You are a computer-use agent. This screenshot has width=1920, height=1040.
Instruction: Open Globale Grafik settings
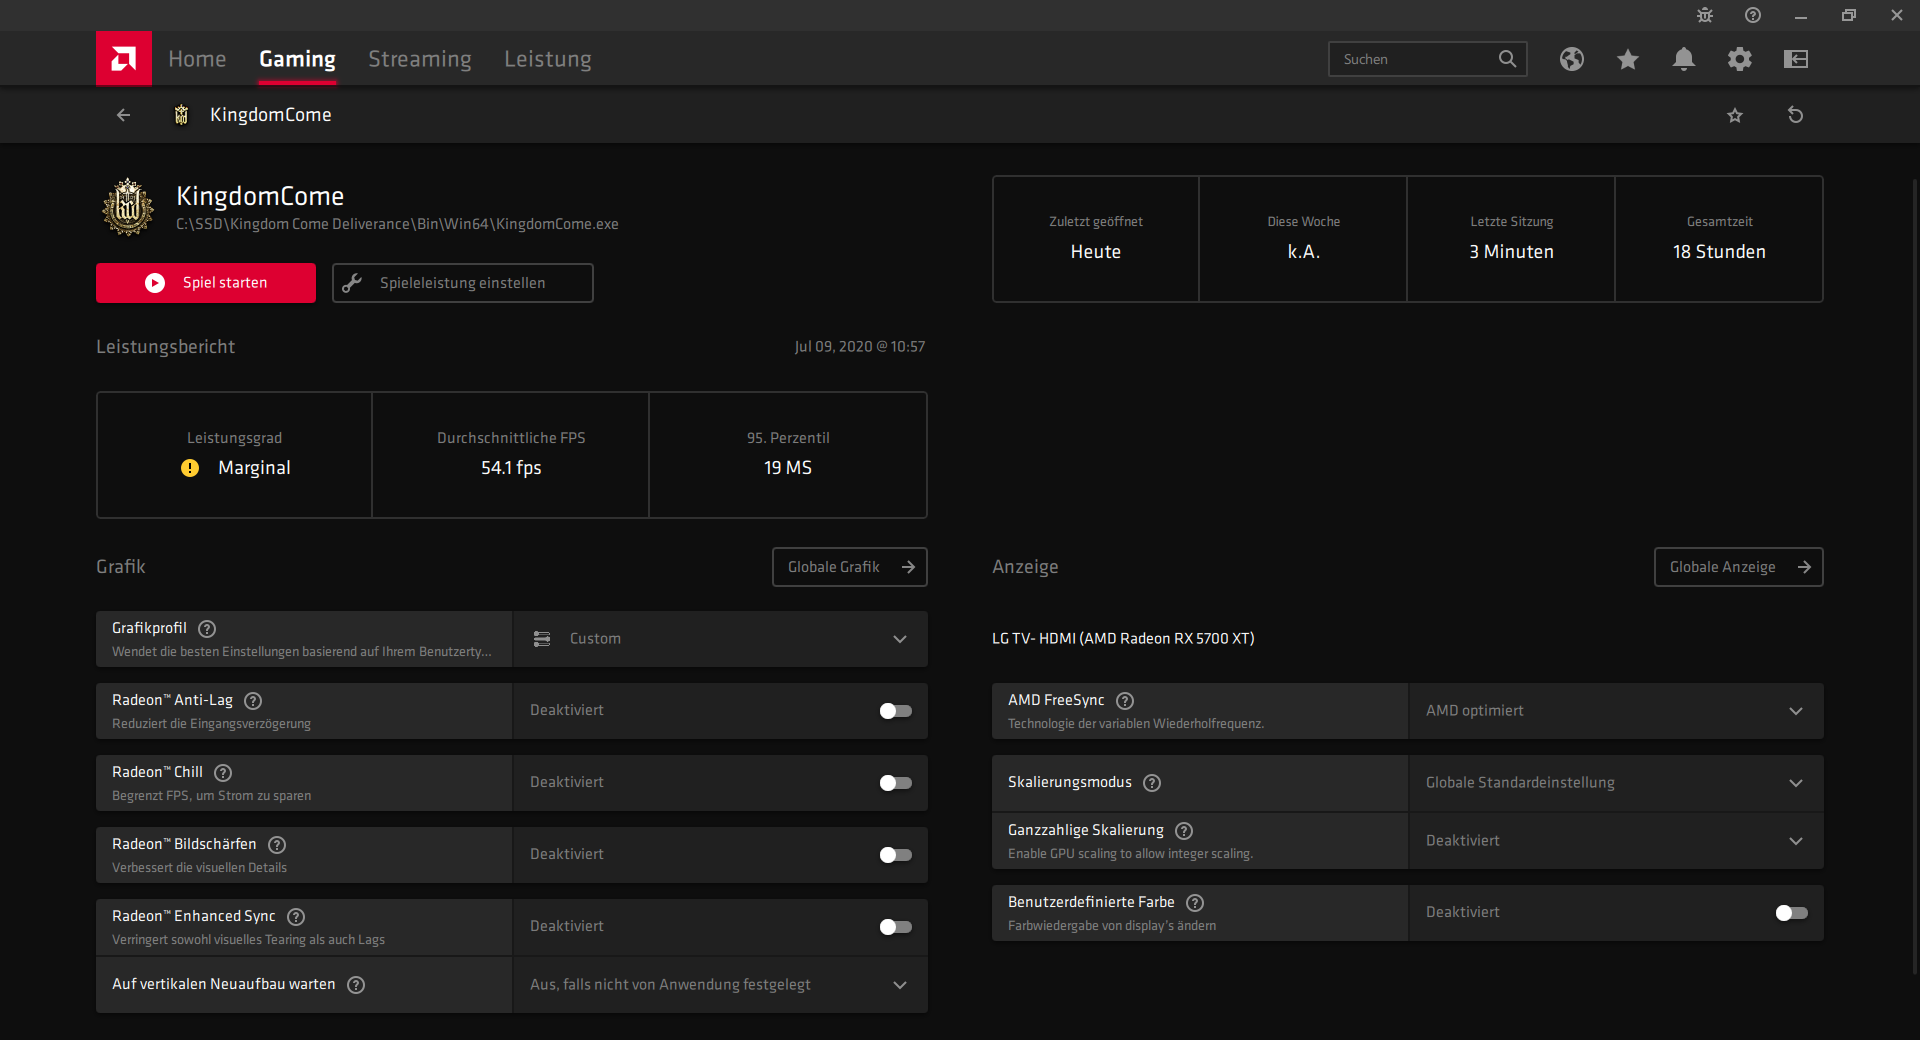pos(850,567)
